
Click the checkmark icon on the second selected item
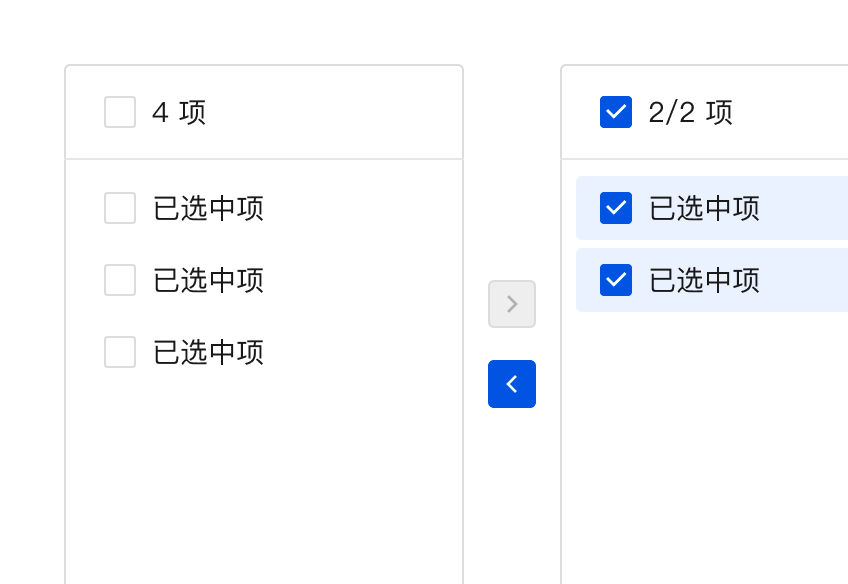pos(616,280)
